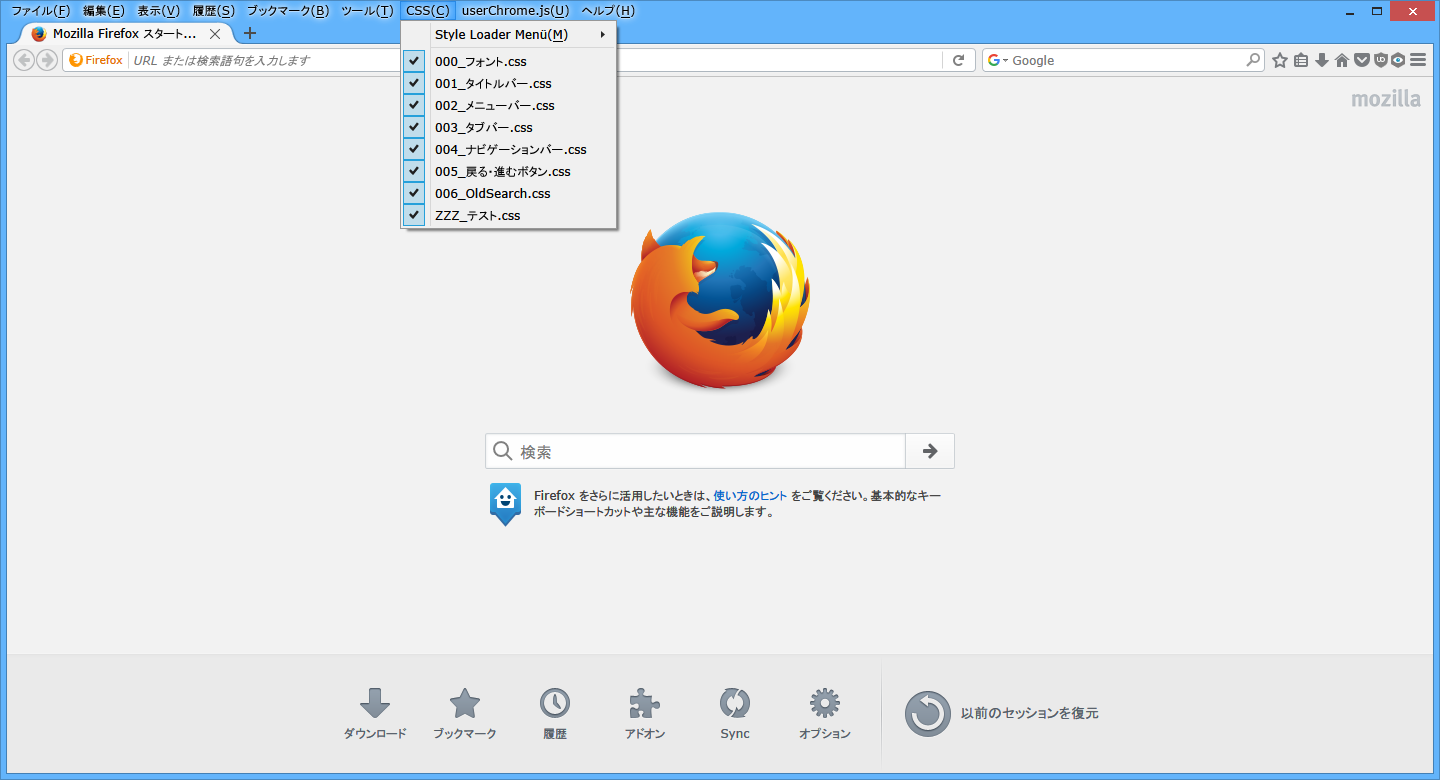Viewport: 1440px width, 780px height.
Task: Open ブックマーク star at page bottom
Action: (x=465, y=714)
